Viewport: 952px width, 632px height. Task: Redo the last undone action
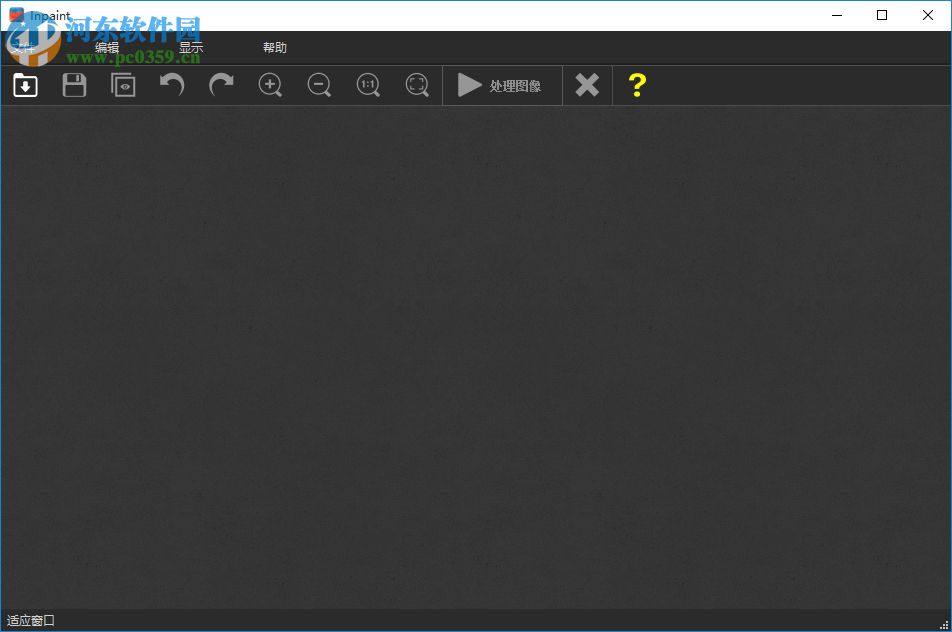[x=221, y=85]
